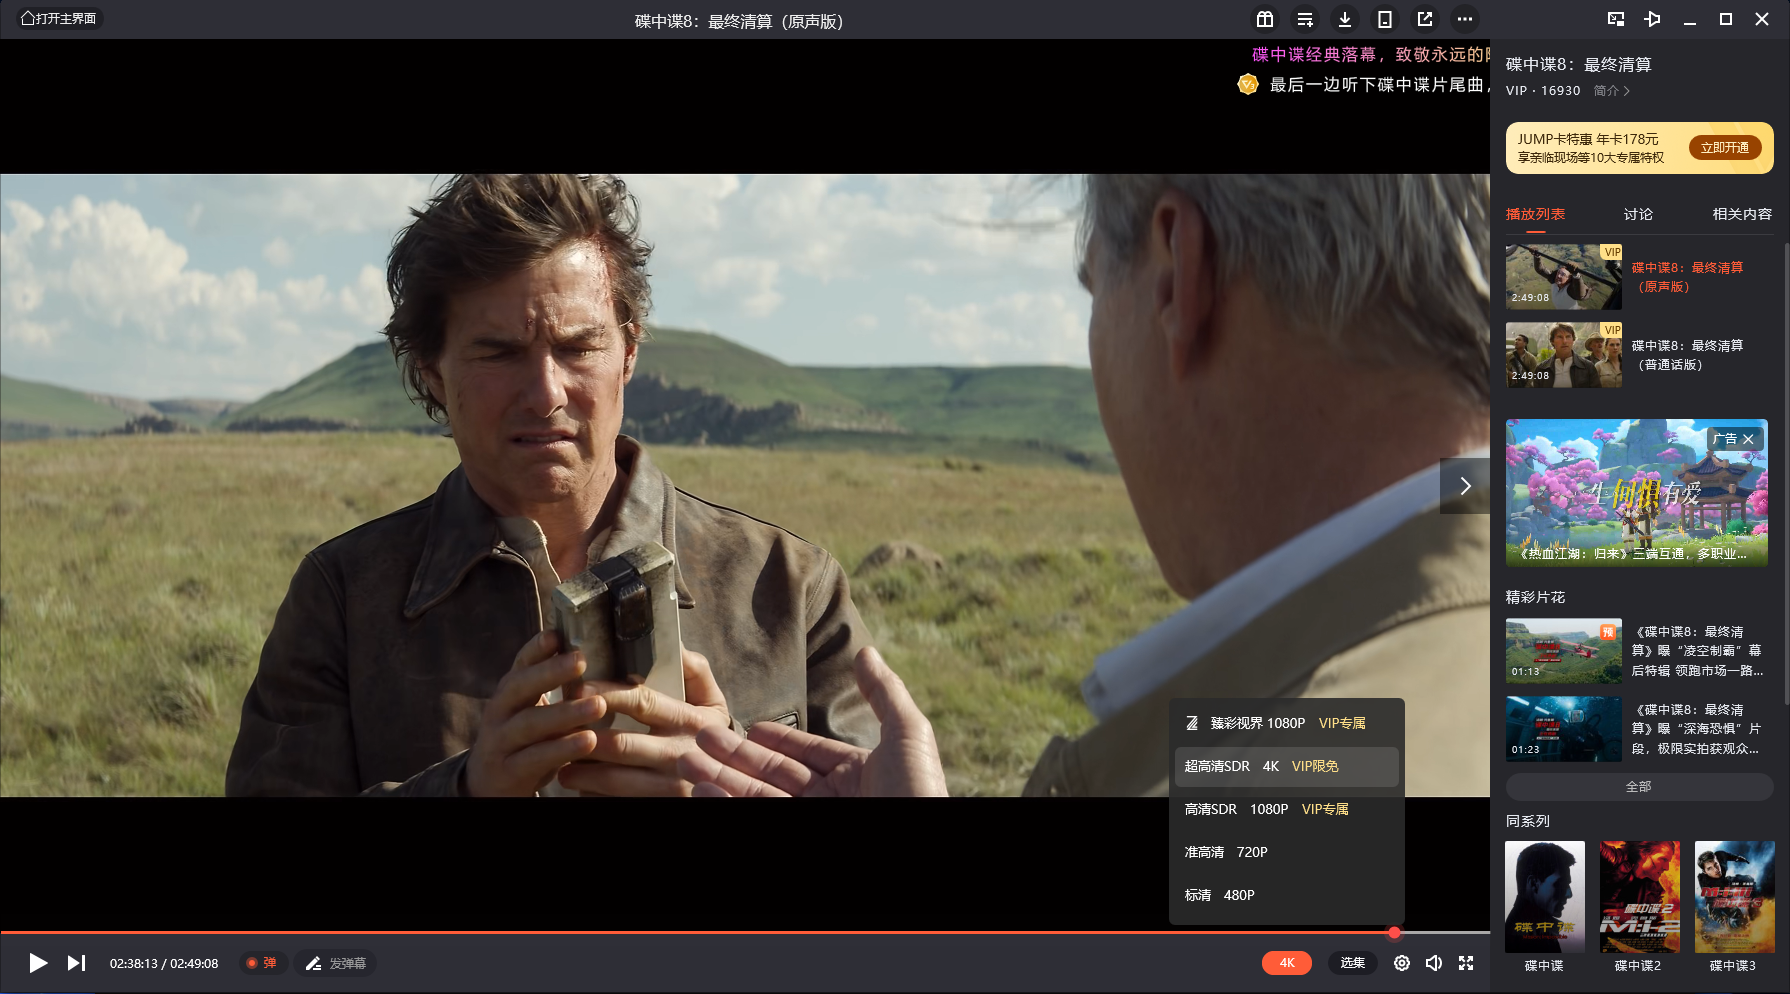The width and height of the screenshot is (1790, 994).
Task: Click 立即开通 to activate the membership
Action: click(1725, 148)
